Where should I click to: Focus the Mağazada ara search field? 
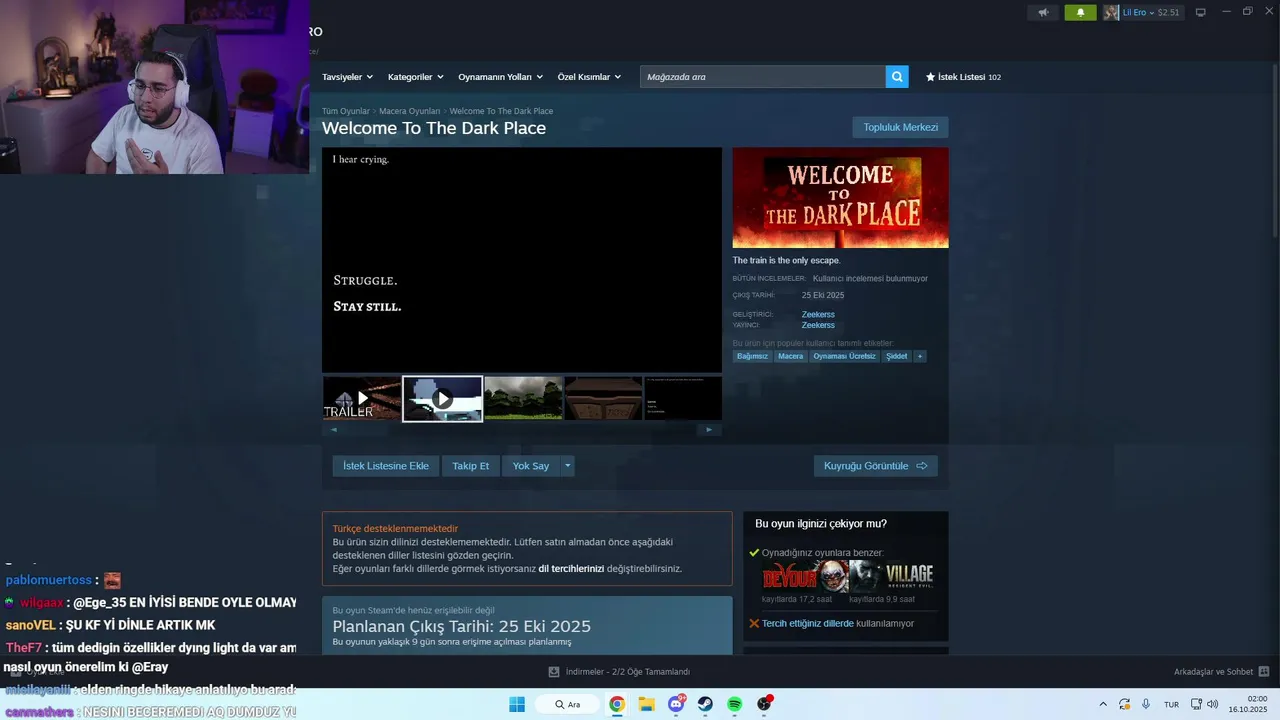(763, 77)
